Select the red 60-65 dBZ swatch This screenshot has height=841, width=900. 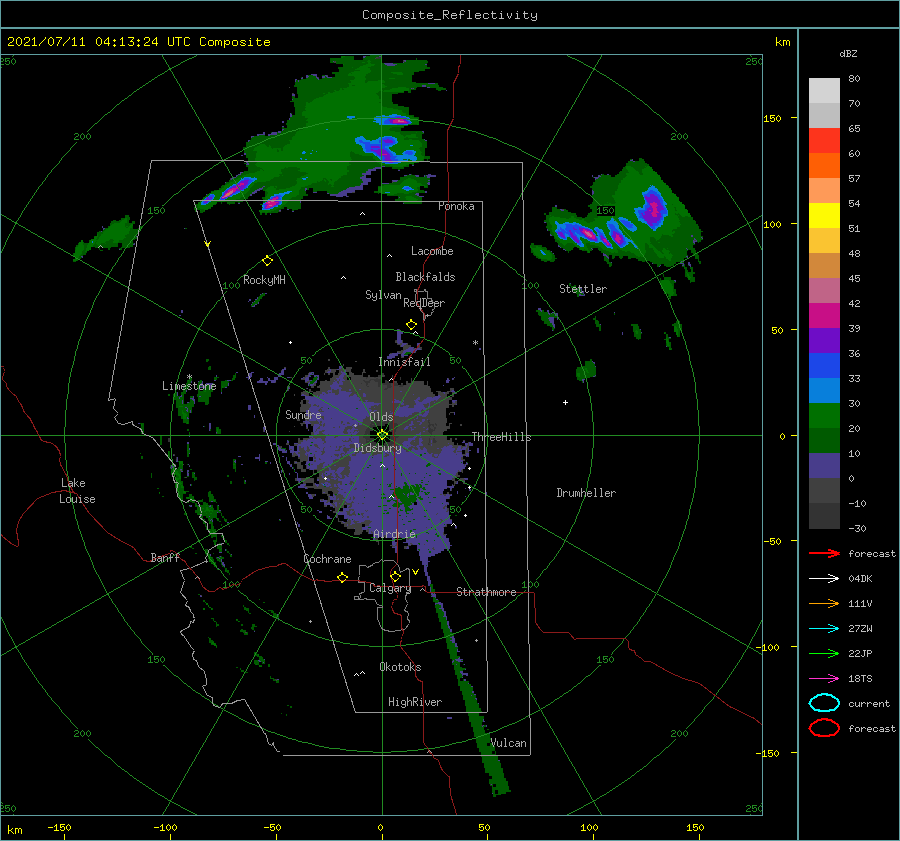pyautogui.click(x=824, y=141)
